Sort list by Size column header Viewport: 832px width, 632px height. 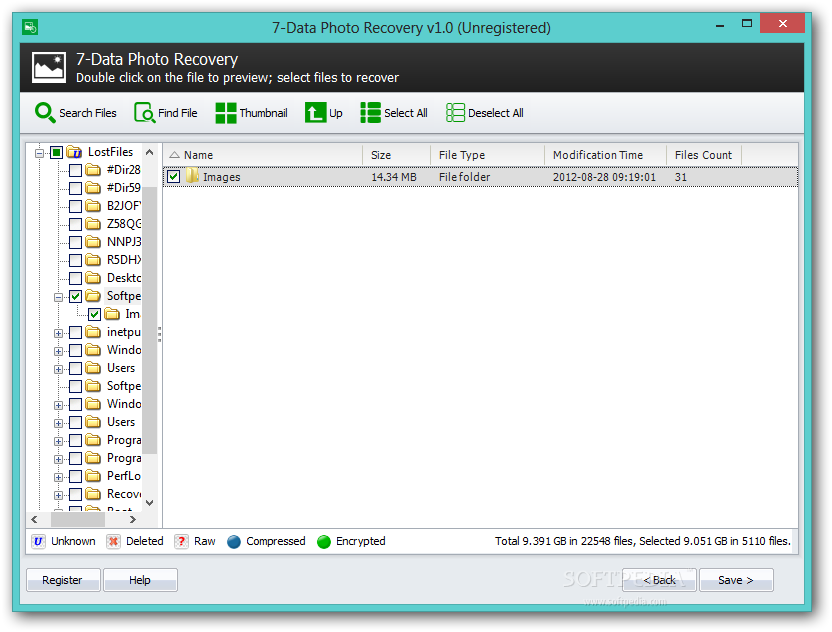click(x=396, y=155)
